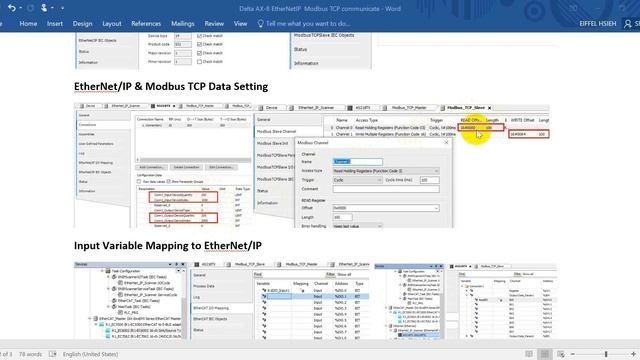Select the connections screenshot with red-boxed parameters

[163, 165]
